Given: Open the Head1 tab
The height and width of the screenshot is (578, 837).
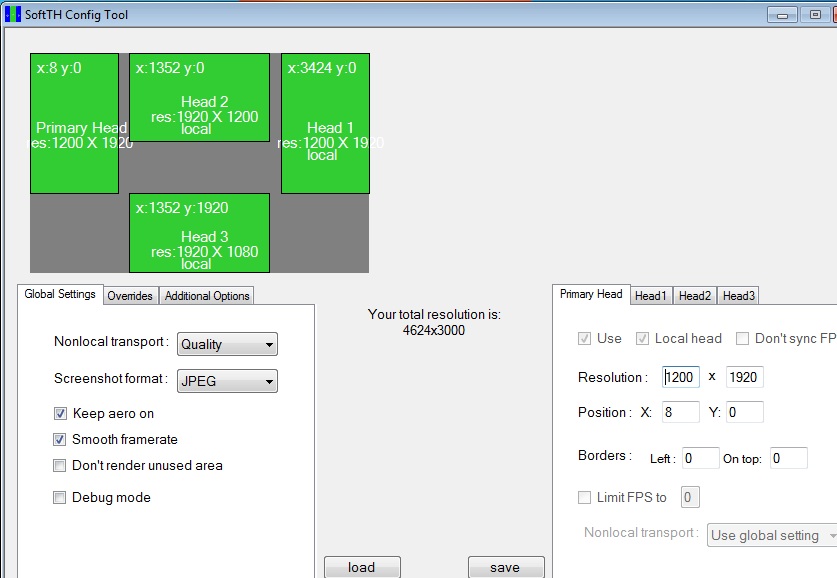Looking at the screenshot, I should point(651,296).
